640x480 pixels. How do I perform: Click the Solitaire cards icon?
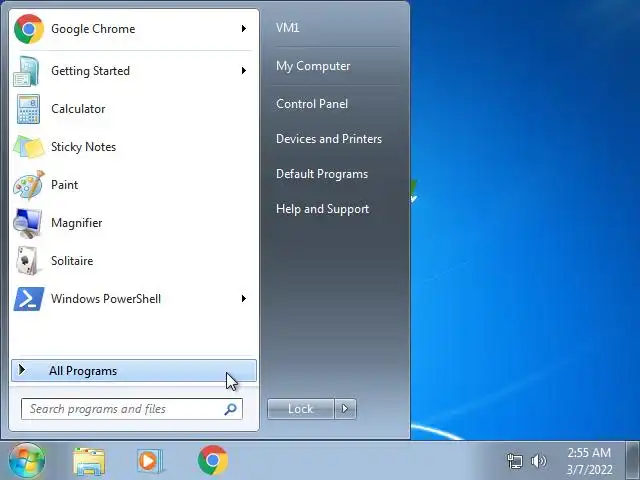pos(27,260)
